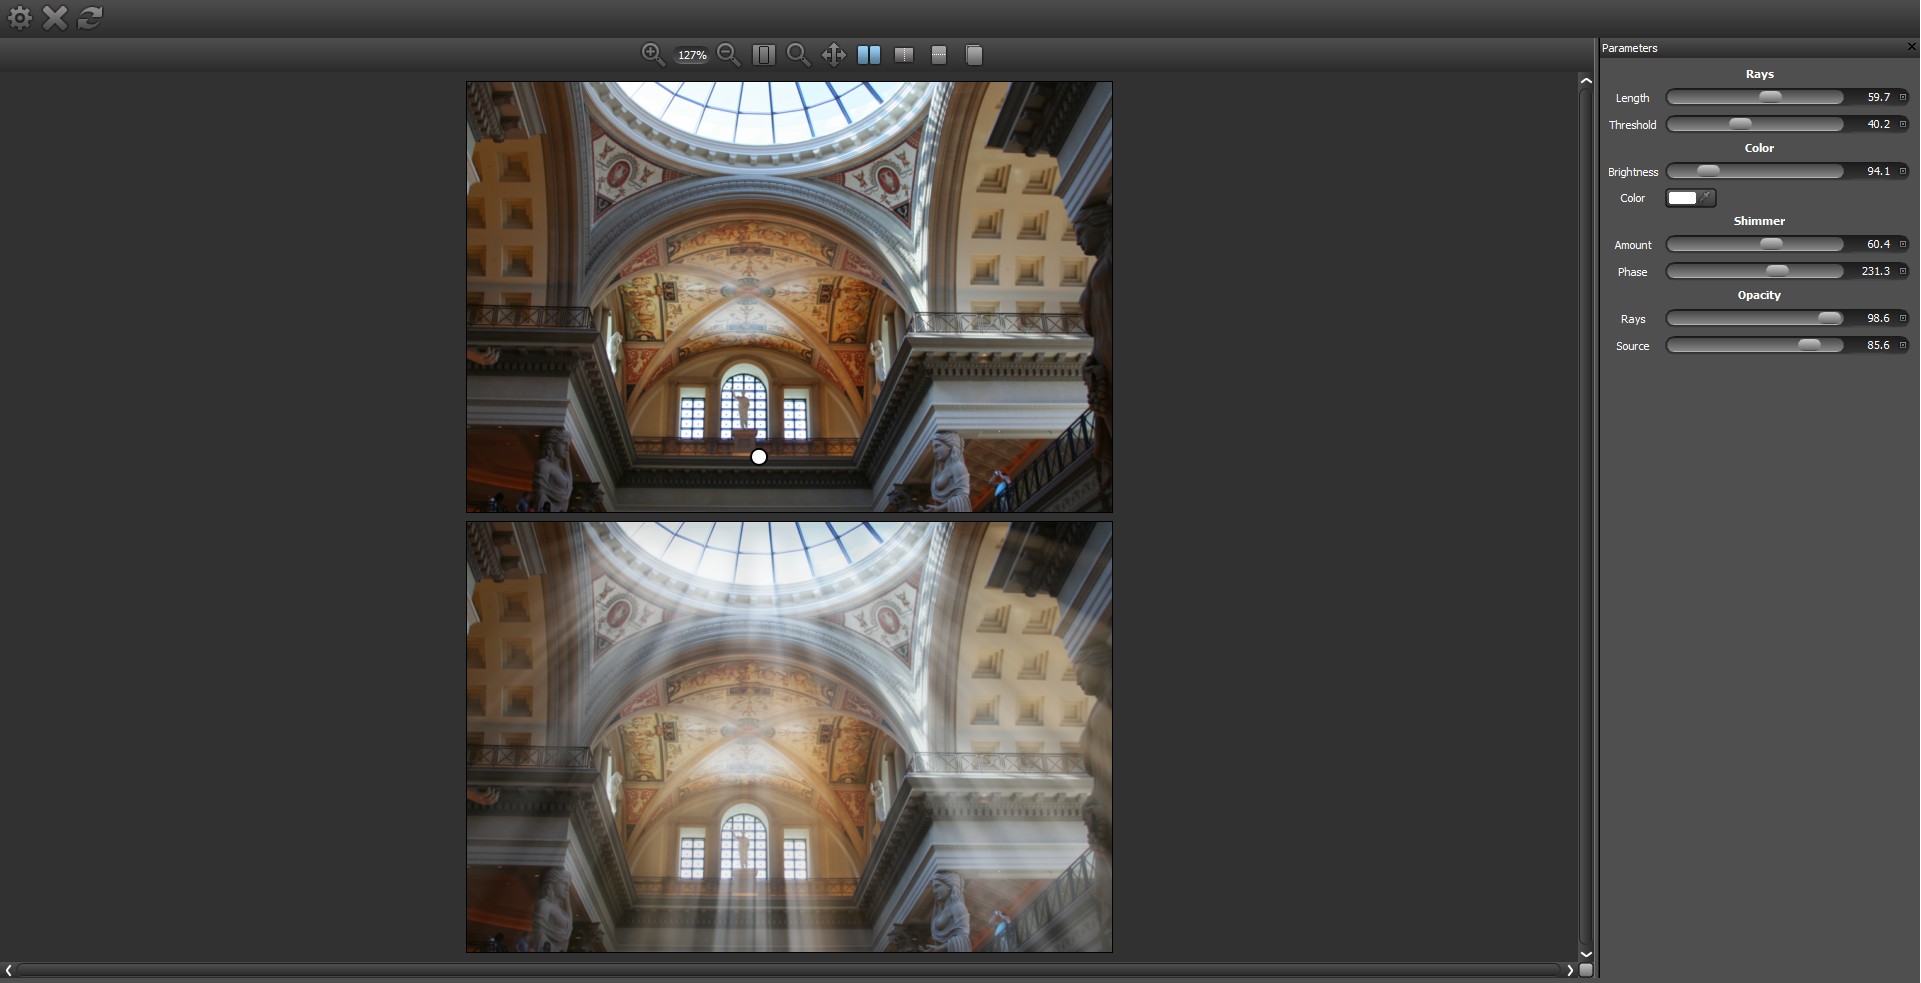Image resolution: width=1921 pixels, height=983 pixels.
Task: Reset parameters with the refresh arrows icon
Action: click(90, 17)
